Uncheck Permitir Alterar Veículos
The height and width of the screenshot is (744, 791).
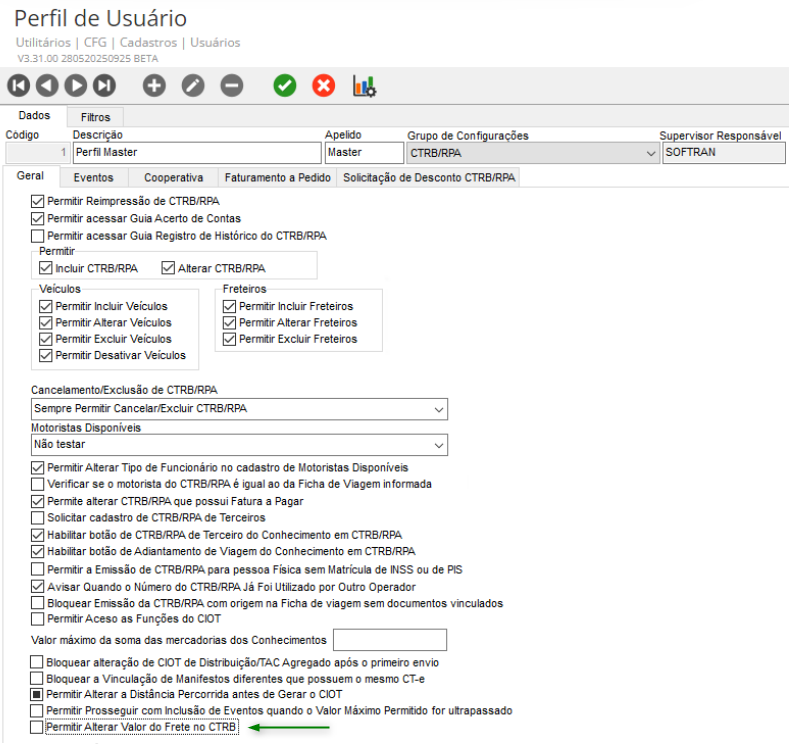click(x=45, y=322)
